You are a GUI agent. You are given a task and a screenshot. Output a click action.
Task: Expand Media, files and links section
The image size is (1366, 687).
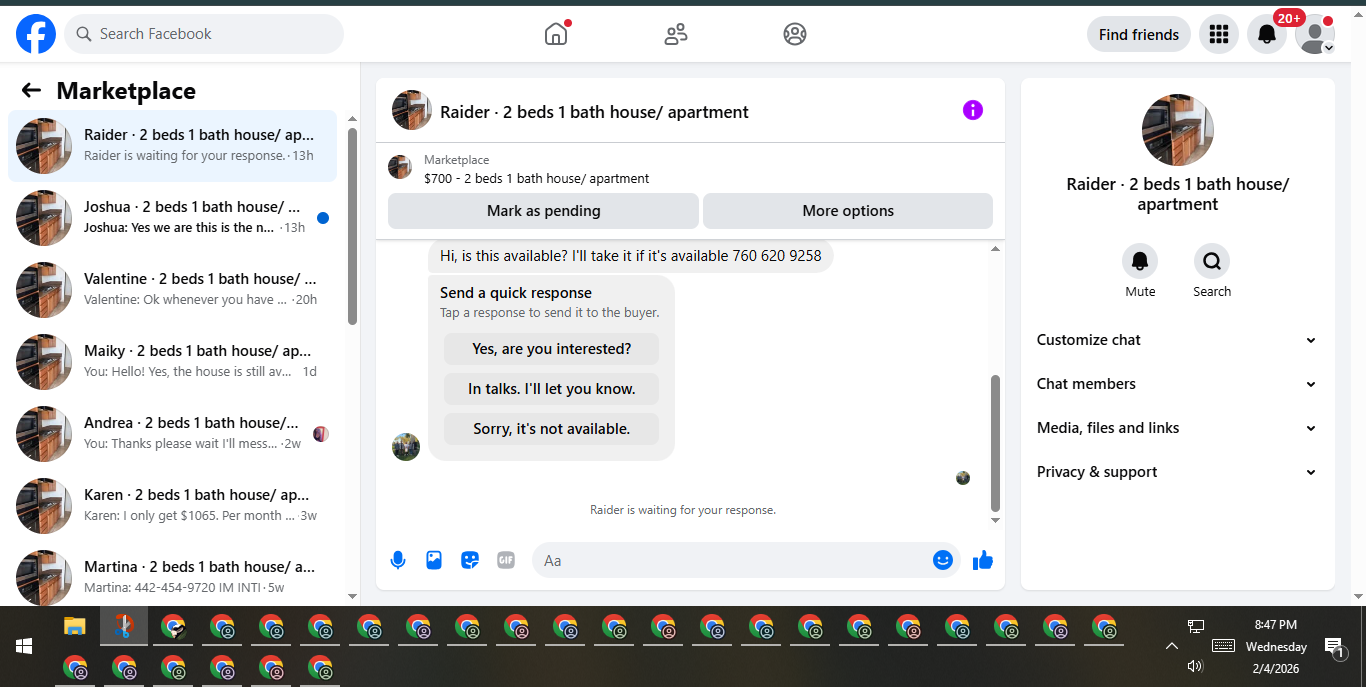point(1177,428)
